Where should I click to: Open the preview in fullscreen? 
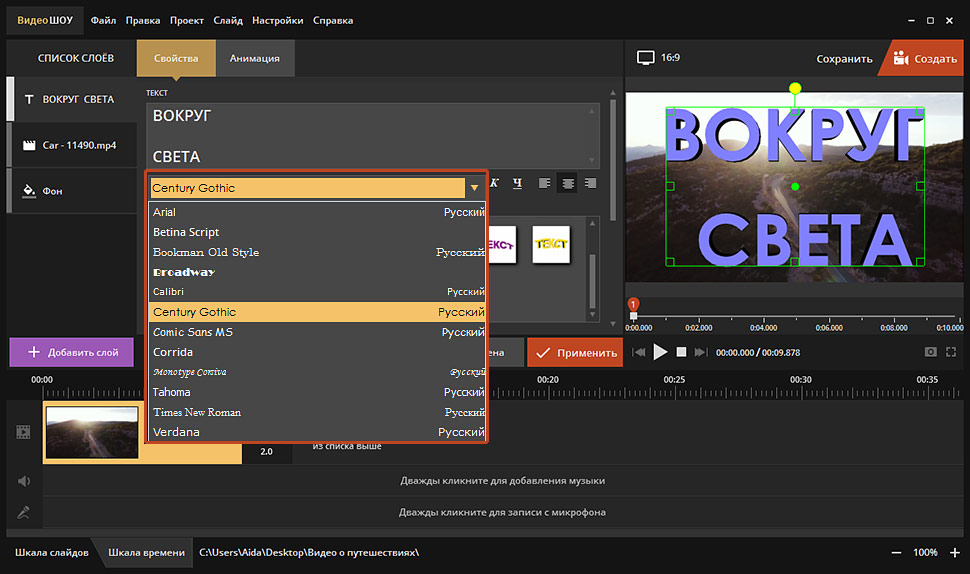pyautogui.click(x=951, y=352)
